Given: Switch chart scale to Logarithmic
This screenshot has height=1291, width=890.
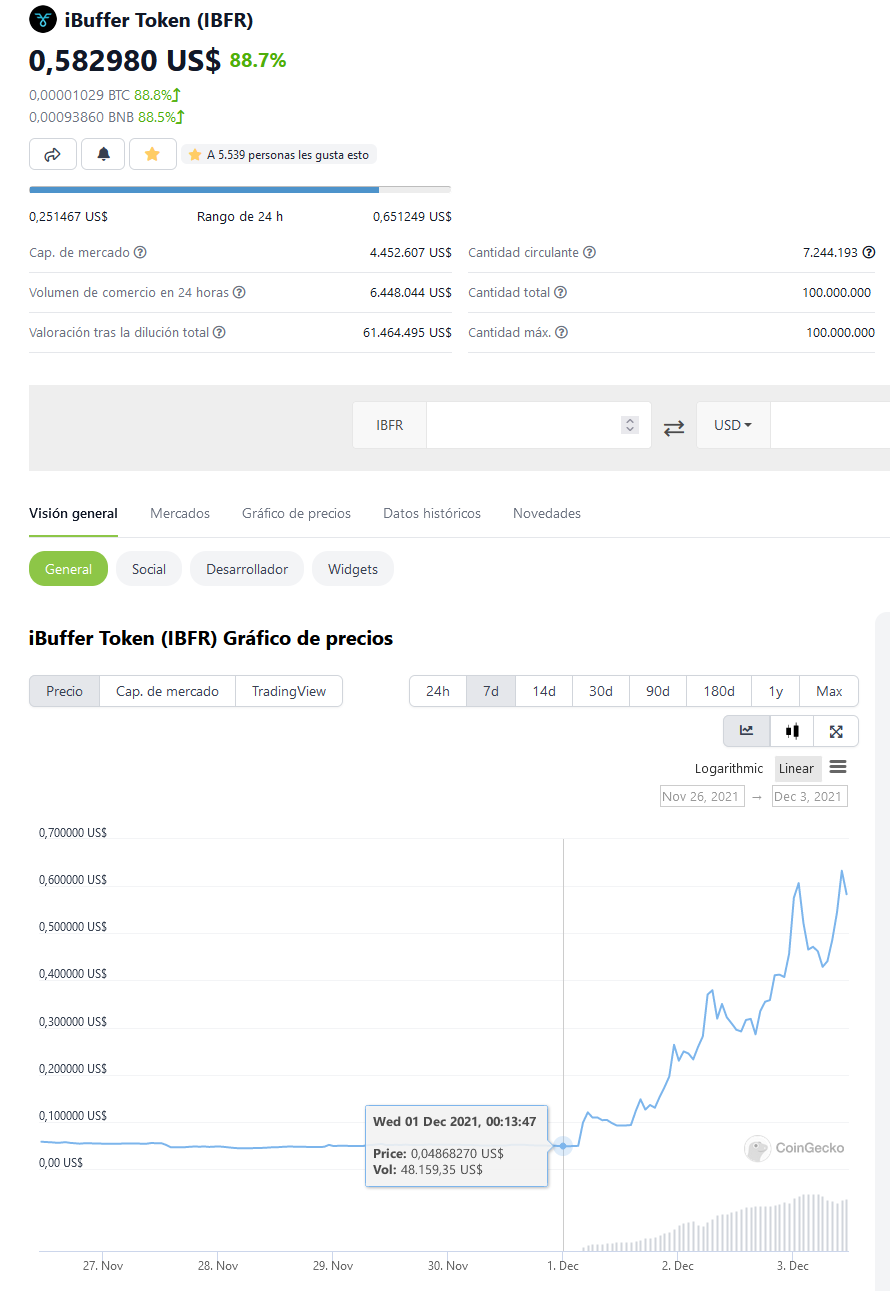Looking at the screenshot, I should (x=729, y=768).
